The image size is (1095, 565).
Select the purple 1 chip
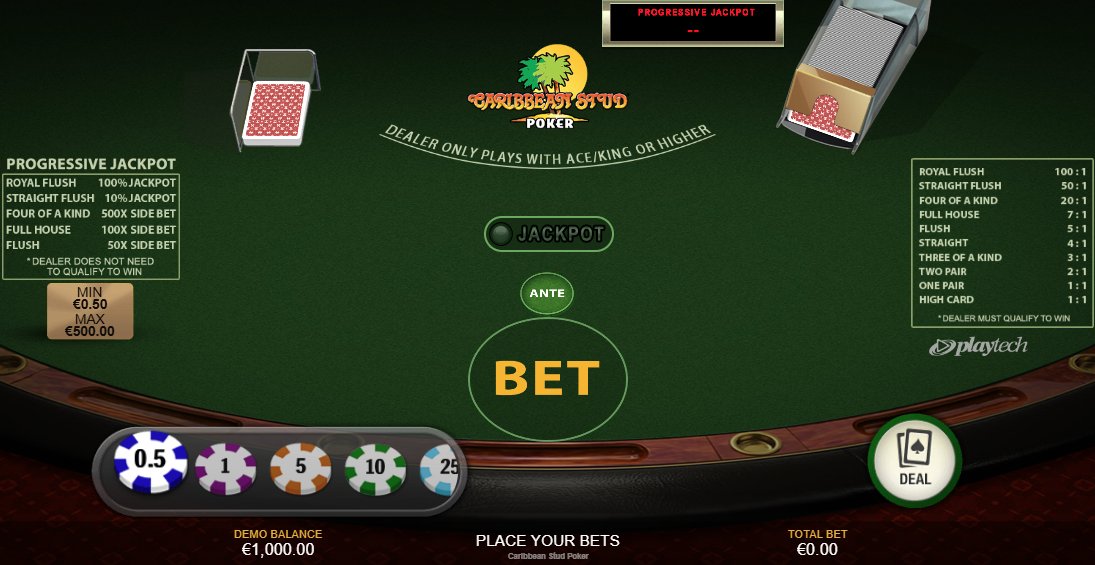click(x=226, y=469)
